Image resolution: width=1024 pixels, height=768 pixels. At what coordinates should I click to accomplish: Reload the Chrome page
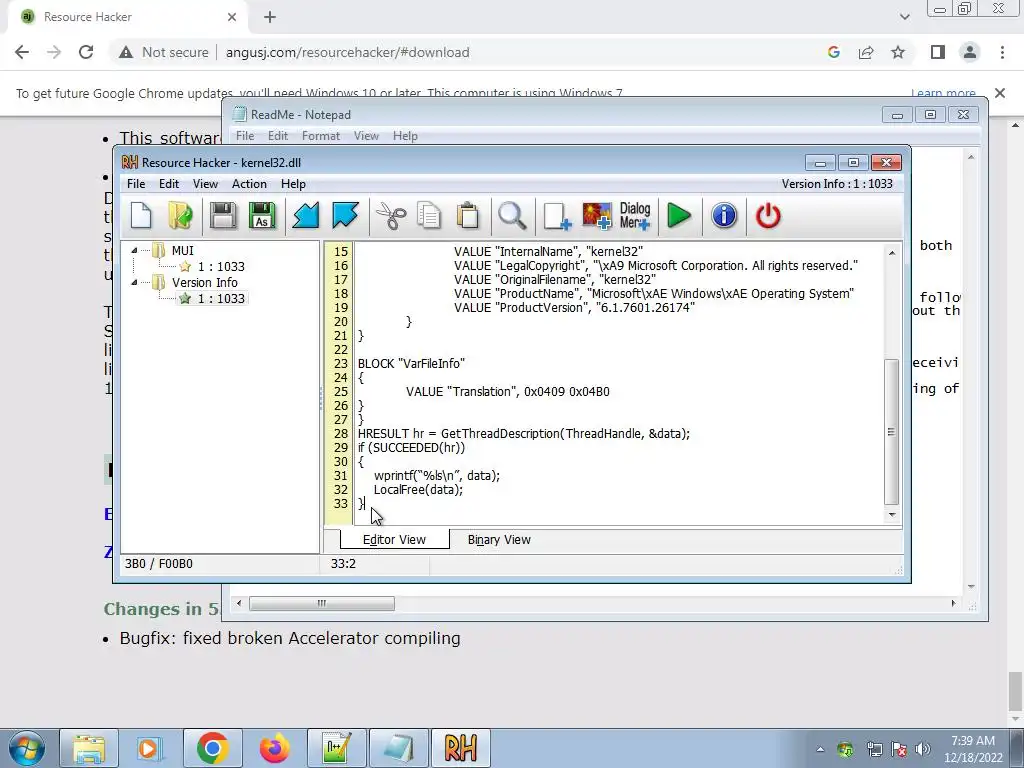coord(86,52)
